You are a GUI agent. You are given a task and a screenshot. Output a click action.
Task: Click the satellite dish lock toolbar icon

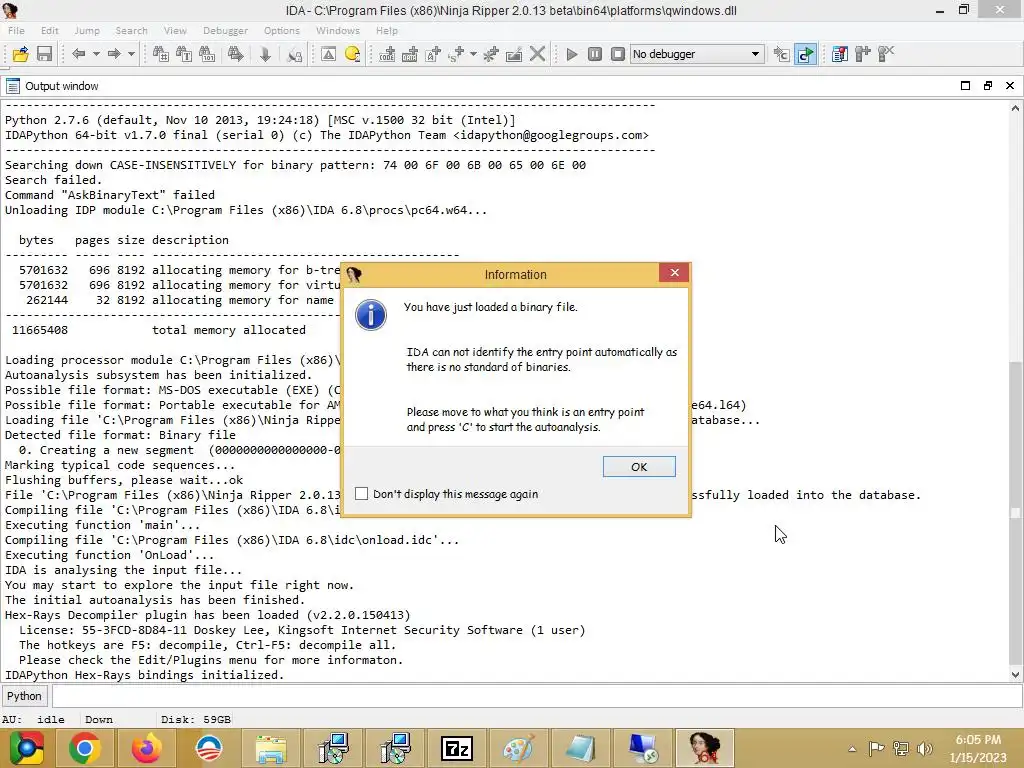(x=295, y=54)
